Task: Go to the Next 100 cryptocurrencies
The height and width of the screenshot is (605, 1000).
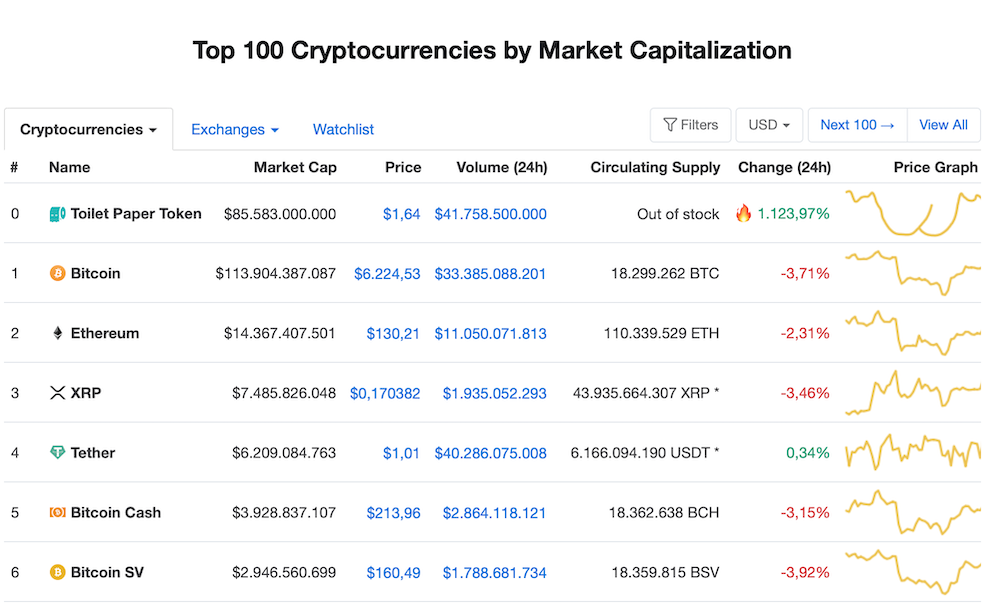Action: (x=857, y=125)
